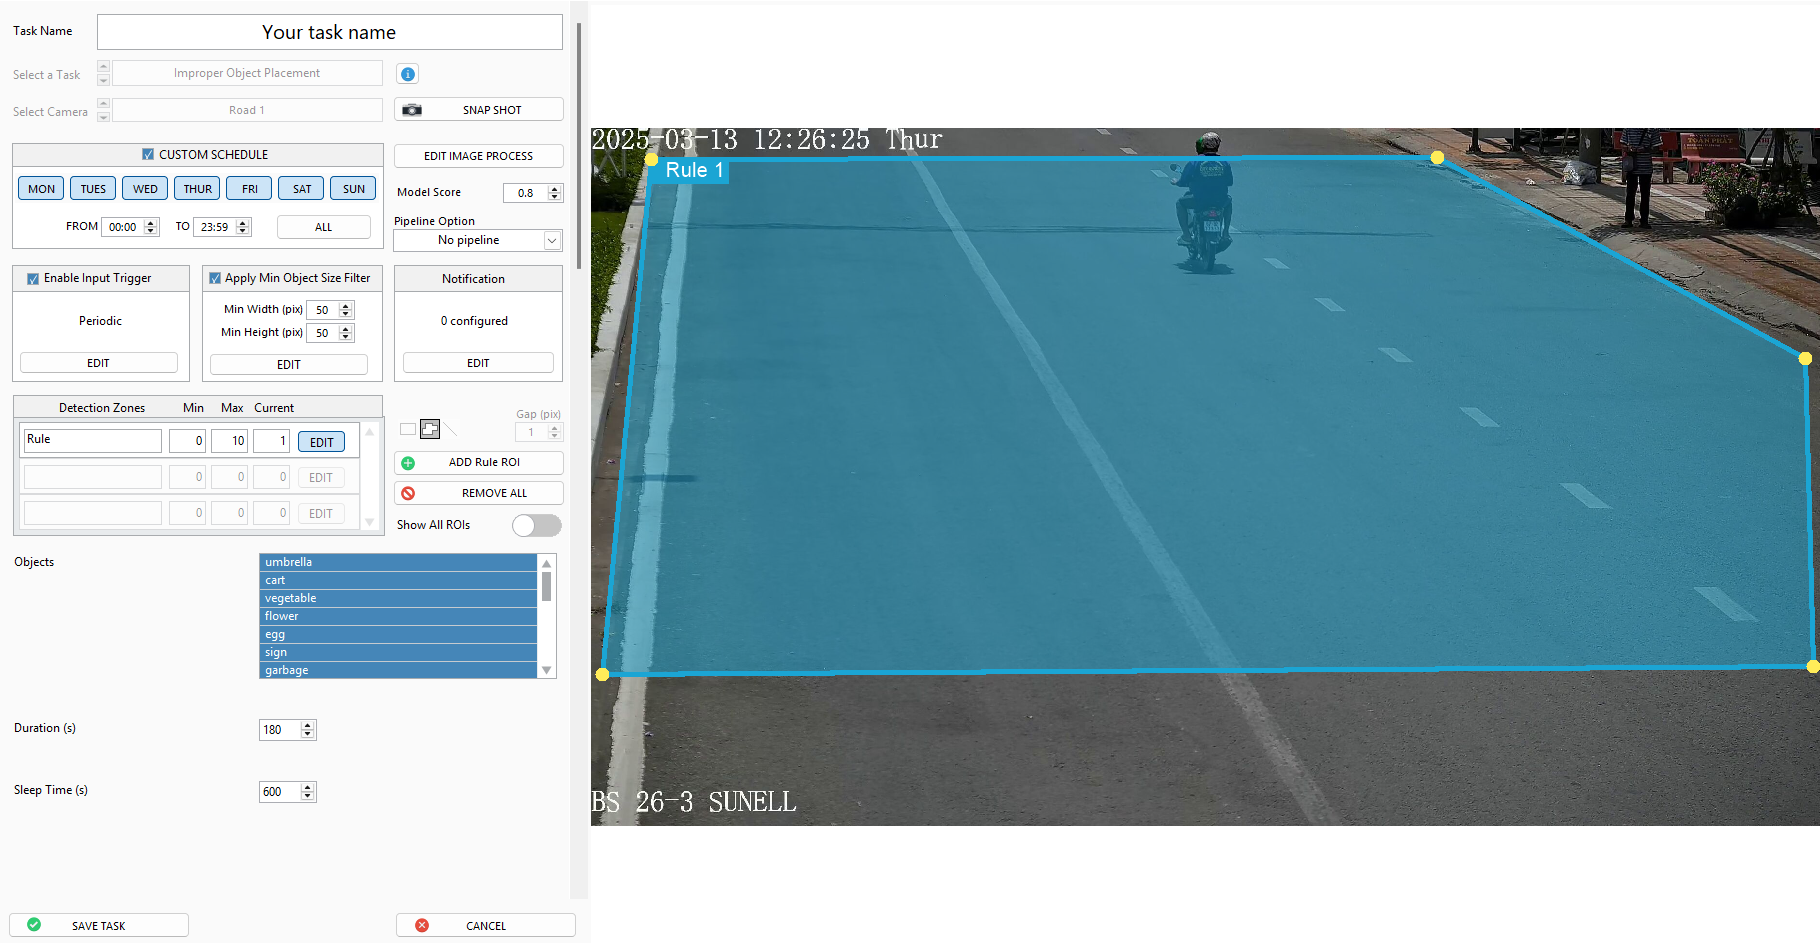Click the blue task info icon
This screenshot has width=1820, height=943.
[x=407, y=74]
